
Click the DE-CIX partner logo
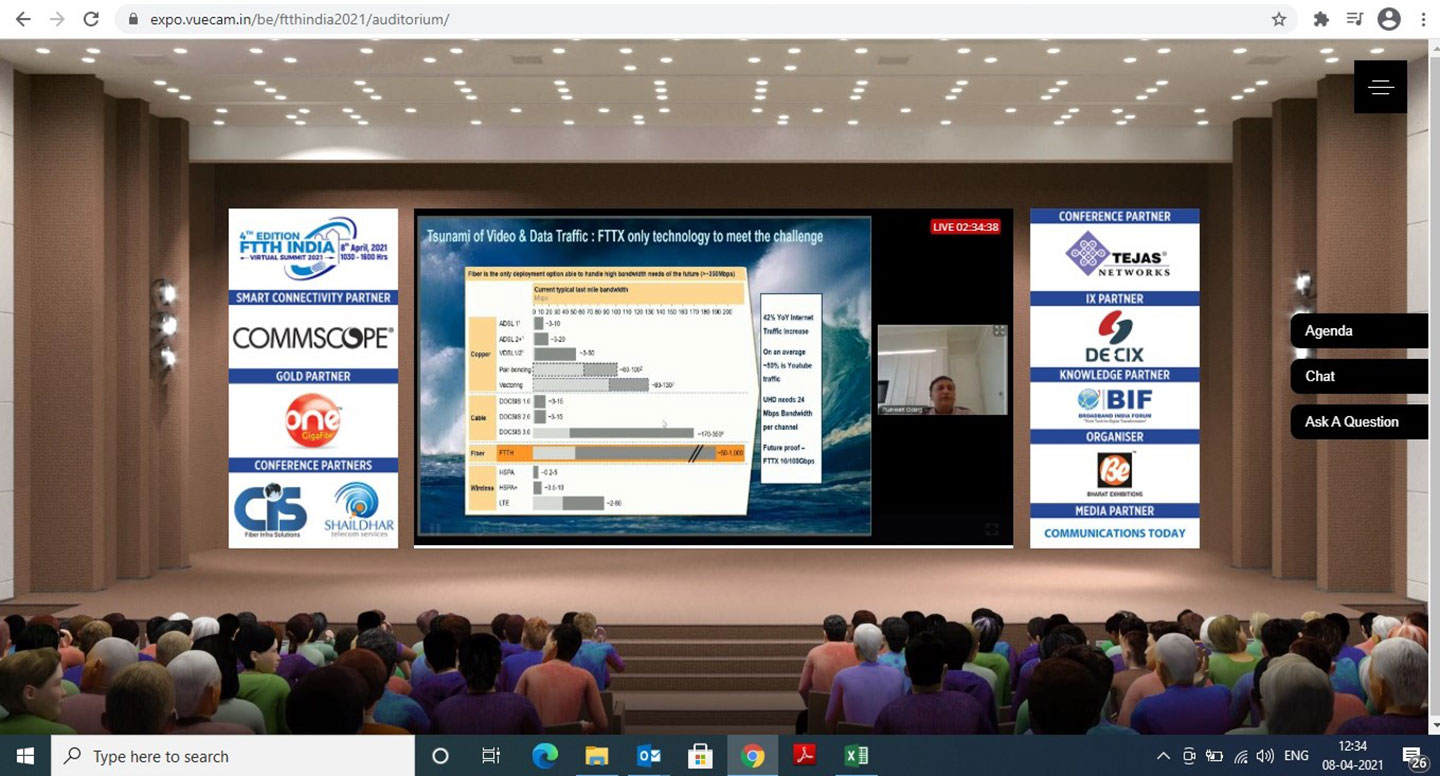[1114, 336]
